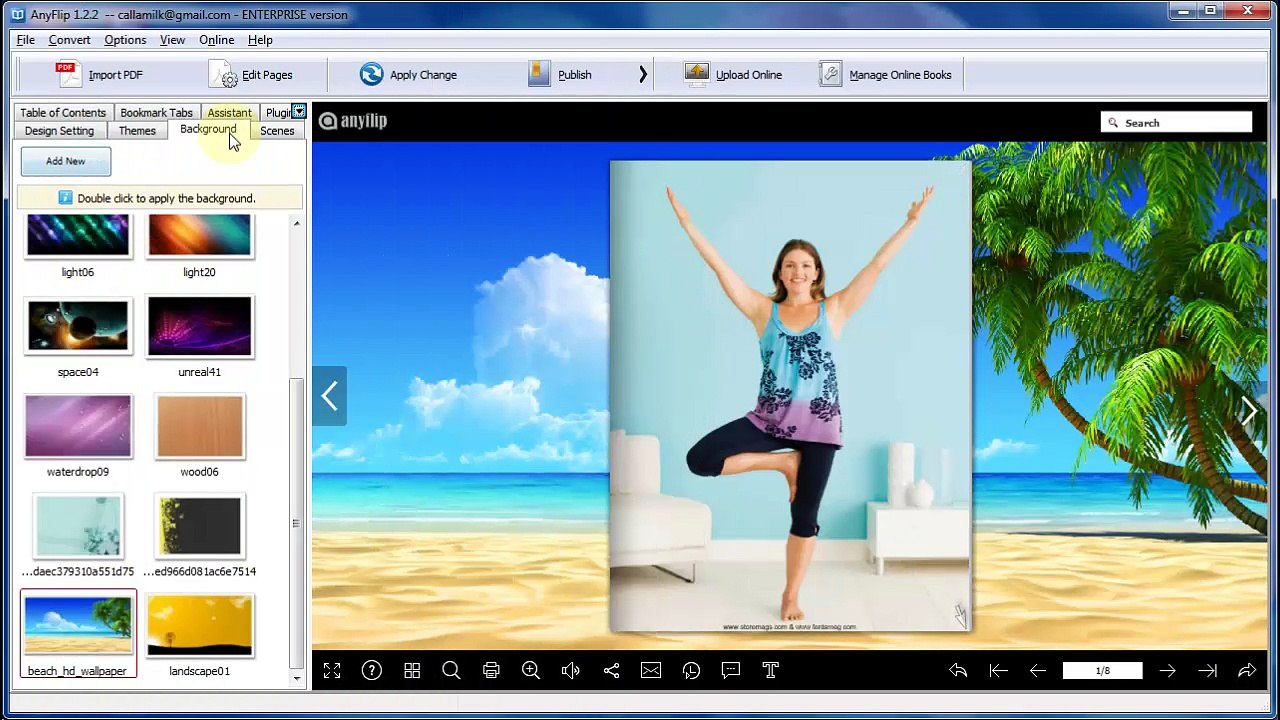Zoom in with the plus magnifier icon
This screenshot has height=720, width=1280.
point(531,671)
